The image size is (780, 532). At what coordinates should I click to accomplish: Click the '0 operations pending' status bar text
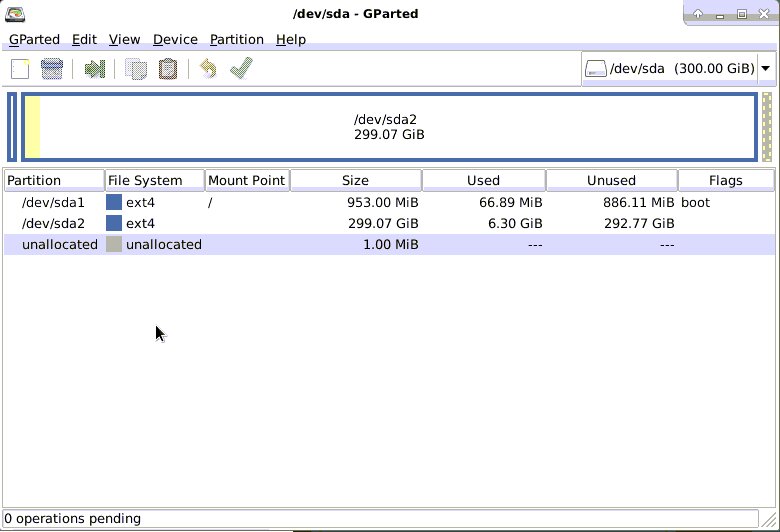click(73, 519)
